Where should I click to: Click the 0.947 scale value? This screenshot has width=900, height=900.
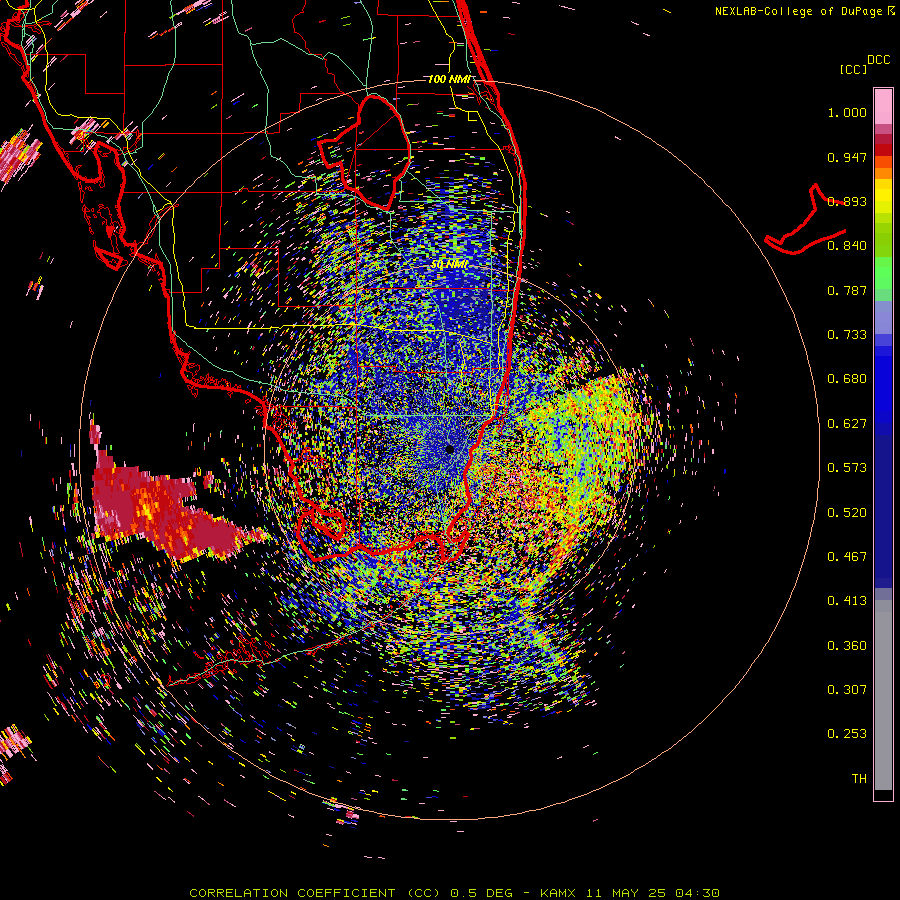point(847,157)
